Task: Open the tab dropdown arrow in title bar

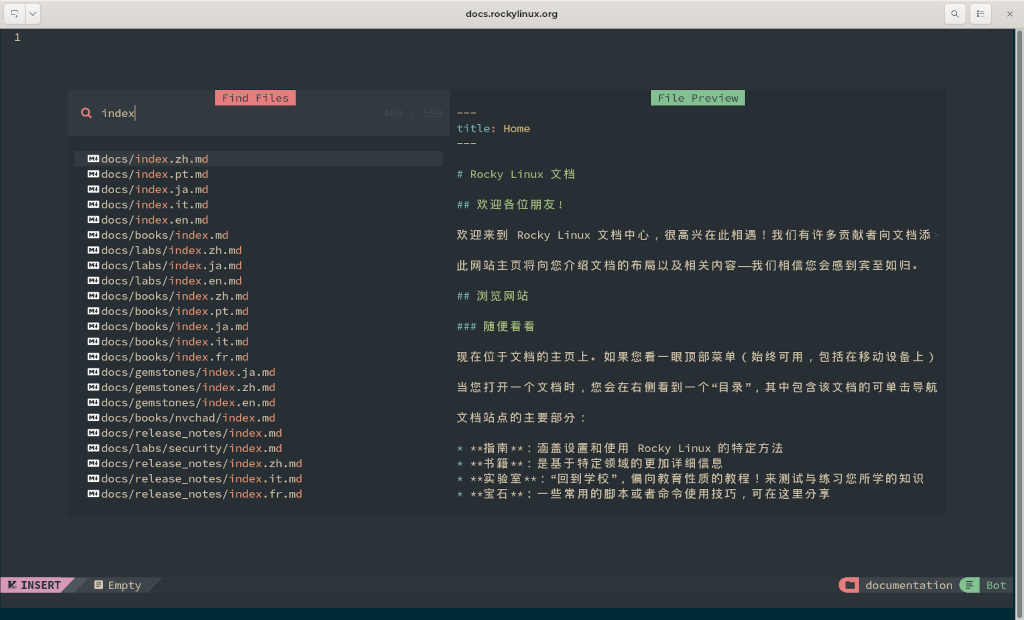Action: 33,14
